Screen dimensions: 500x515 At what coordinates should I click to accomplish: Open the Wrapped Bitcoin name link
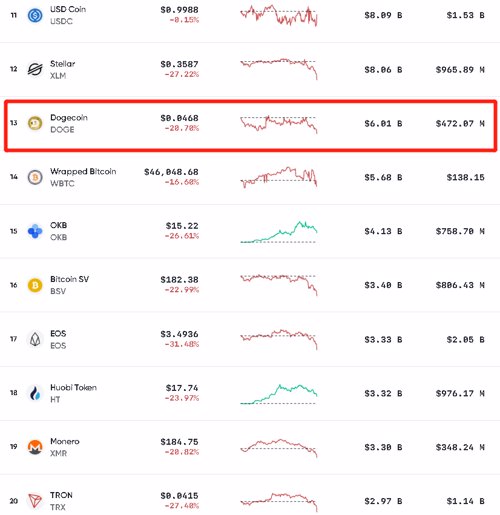click(83, 171)
